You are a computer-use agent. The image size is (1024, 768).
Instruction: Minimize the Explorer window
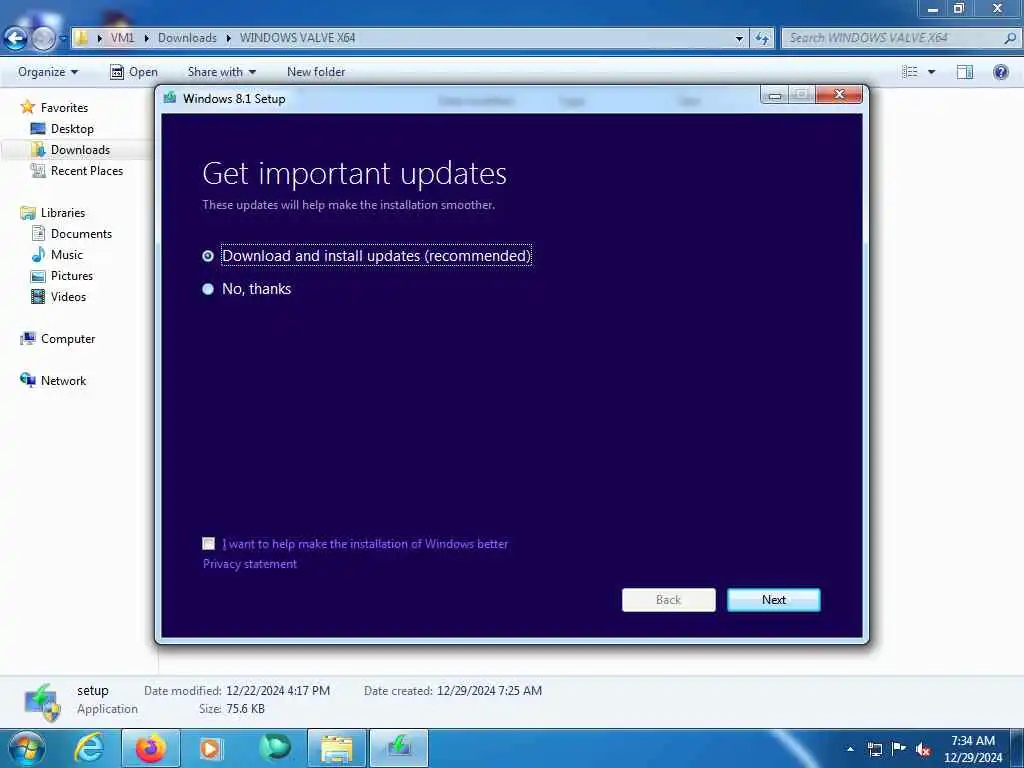(933, 8)
